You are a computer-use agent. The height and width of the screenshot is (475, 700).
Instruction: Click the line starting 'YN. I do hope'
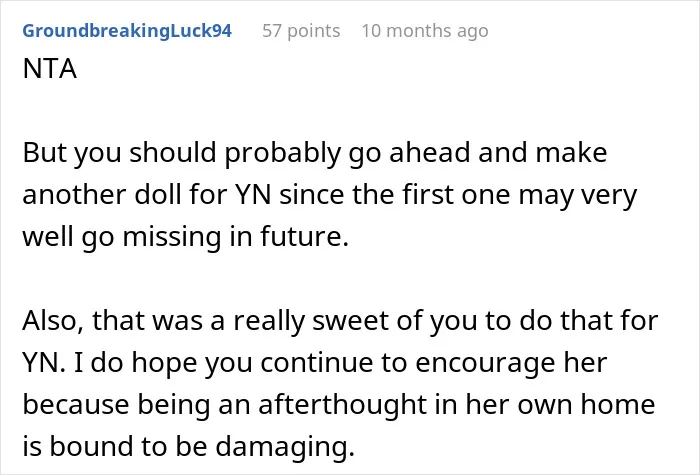coord(315,363)
